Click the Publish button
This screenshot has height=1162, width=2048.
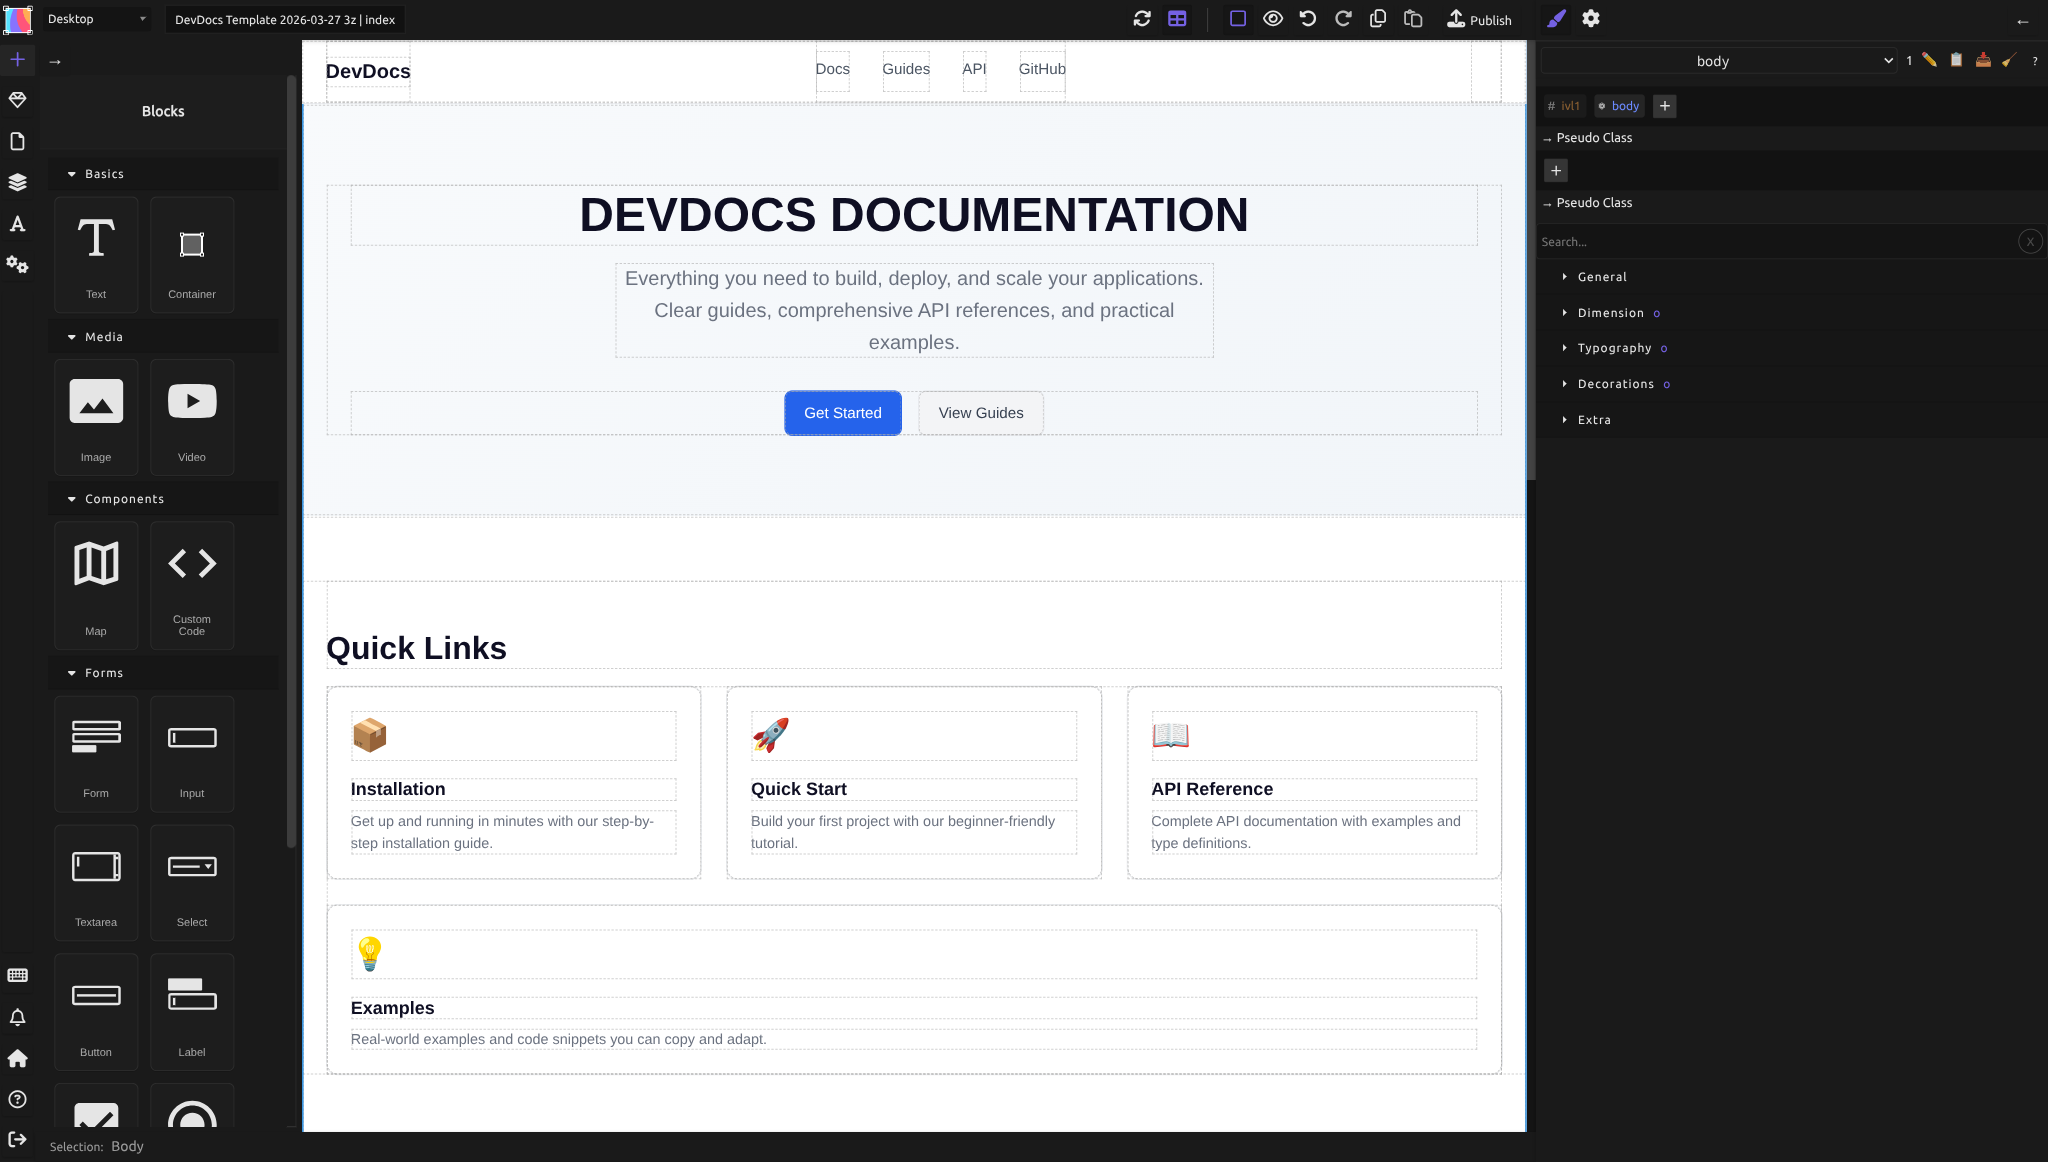(x=1479, y=19)
